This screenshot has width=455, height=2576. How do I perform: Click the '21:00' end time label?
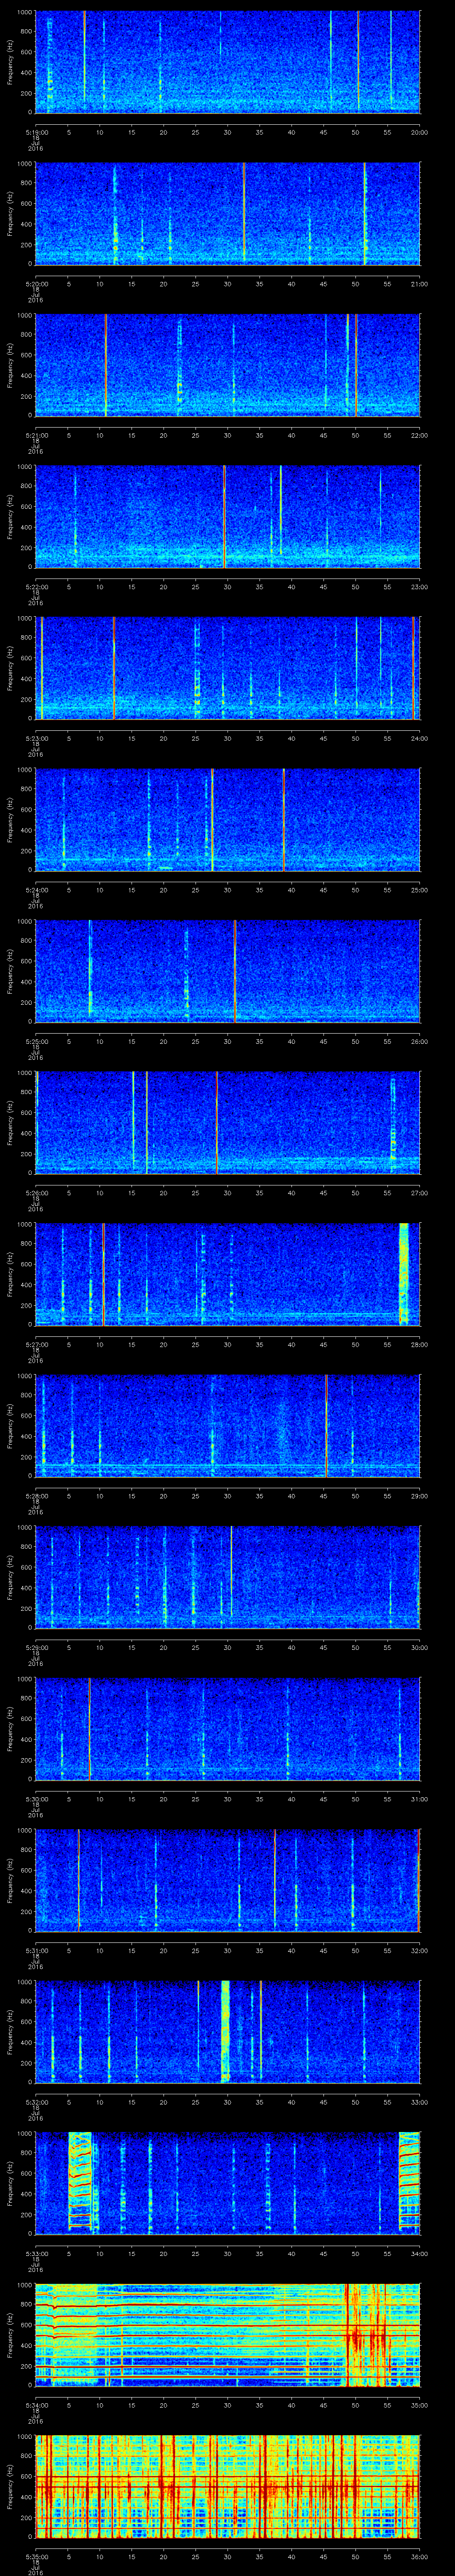(419, 284)
